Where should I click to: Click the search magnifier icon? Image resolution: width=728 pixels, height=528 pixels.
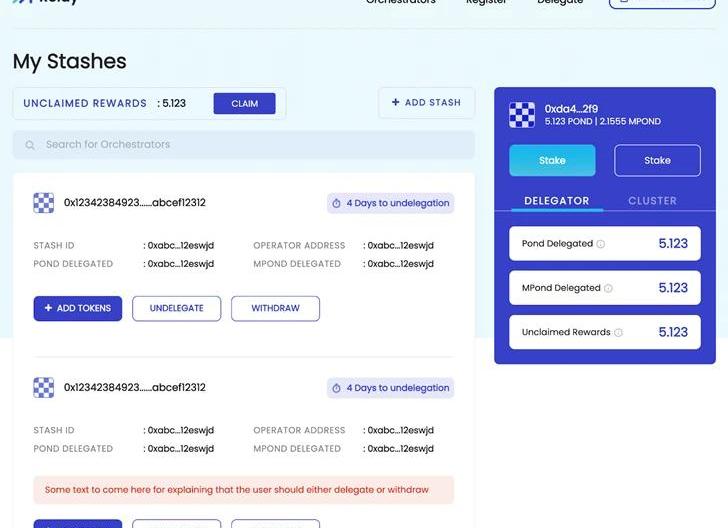point(30,145)
